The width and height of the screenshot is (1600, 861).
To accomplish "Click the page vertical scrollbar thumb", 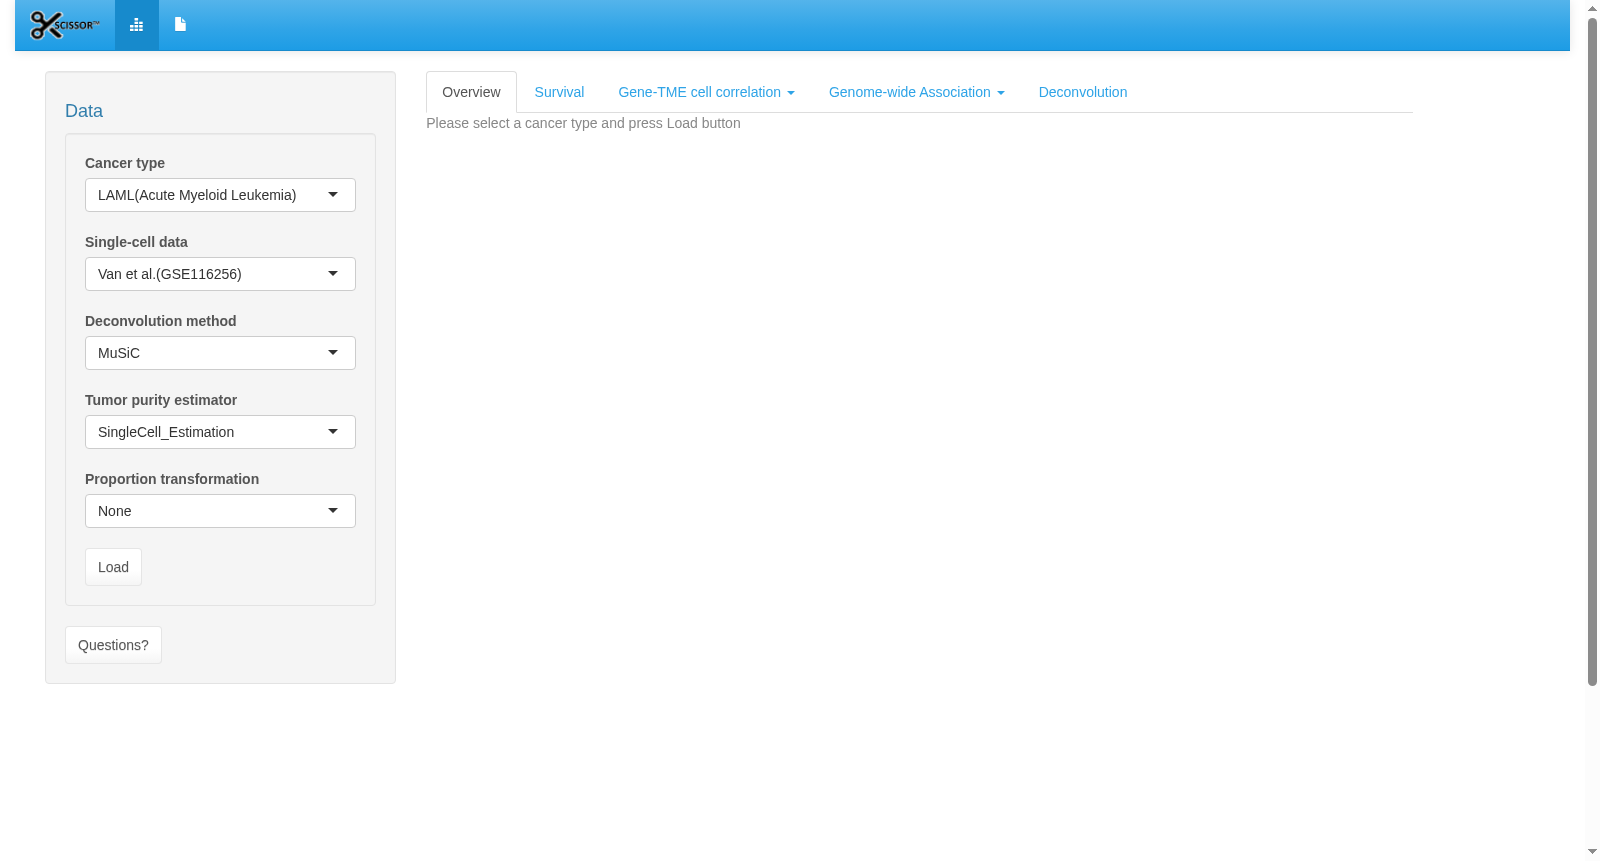I will pos(1592,350).
